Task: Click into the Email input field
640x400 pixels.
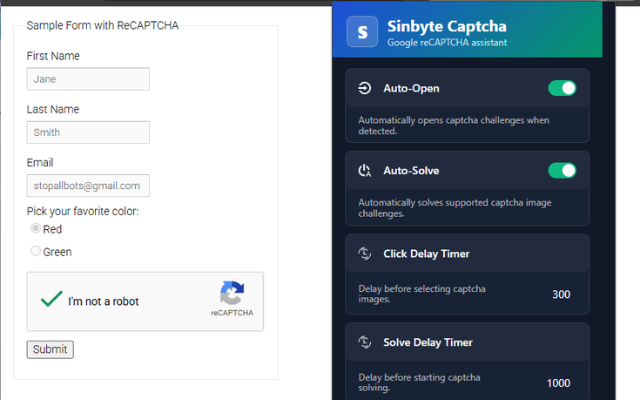Action: [88, 186]
